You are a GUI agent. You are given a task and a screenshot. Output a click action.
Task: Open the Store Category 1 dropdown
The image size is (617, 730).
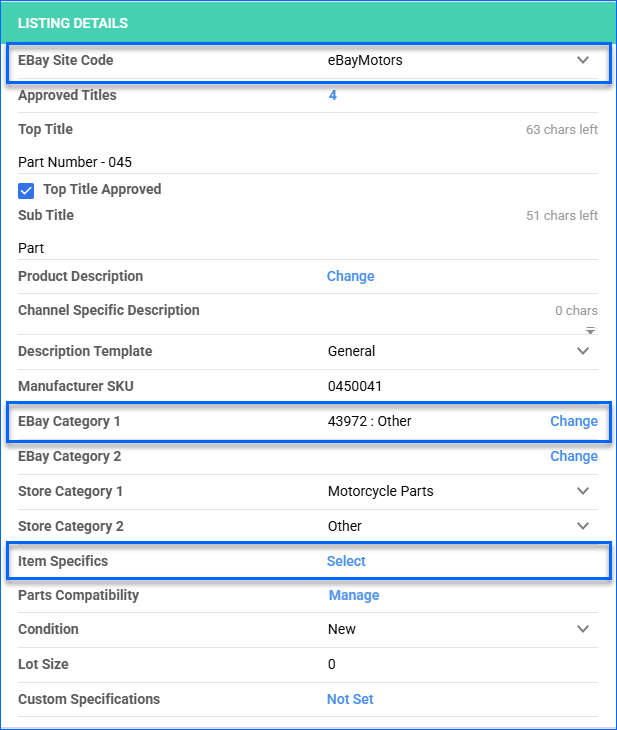(x=583, y=491)
